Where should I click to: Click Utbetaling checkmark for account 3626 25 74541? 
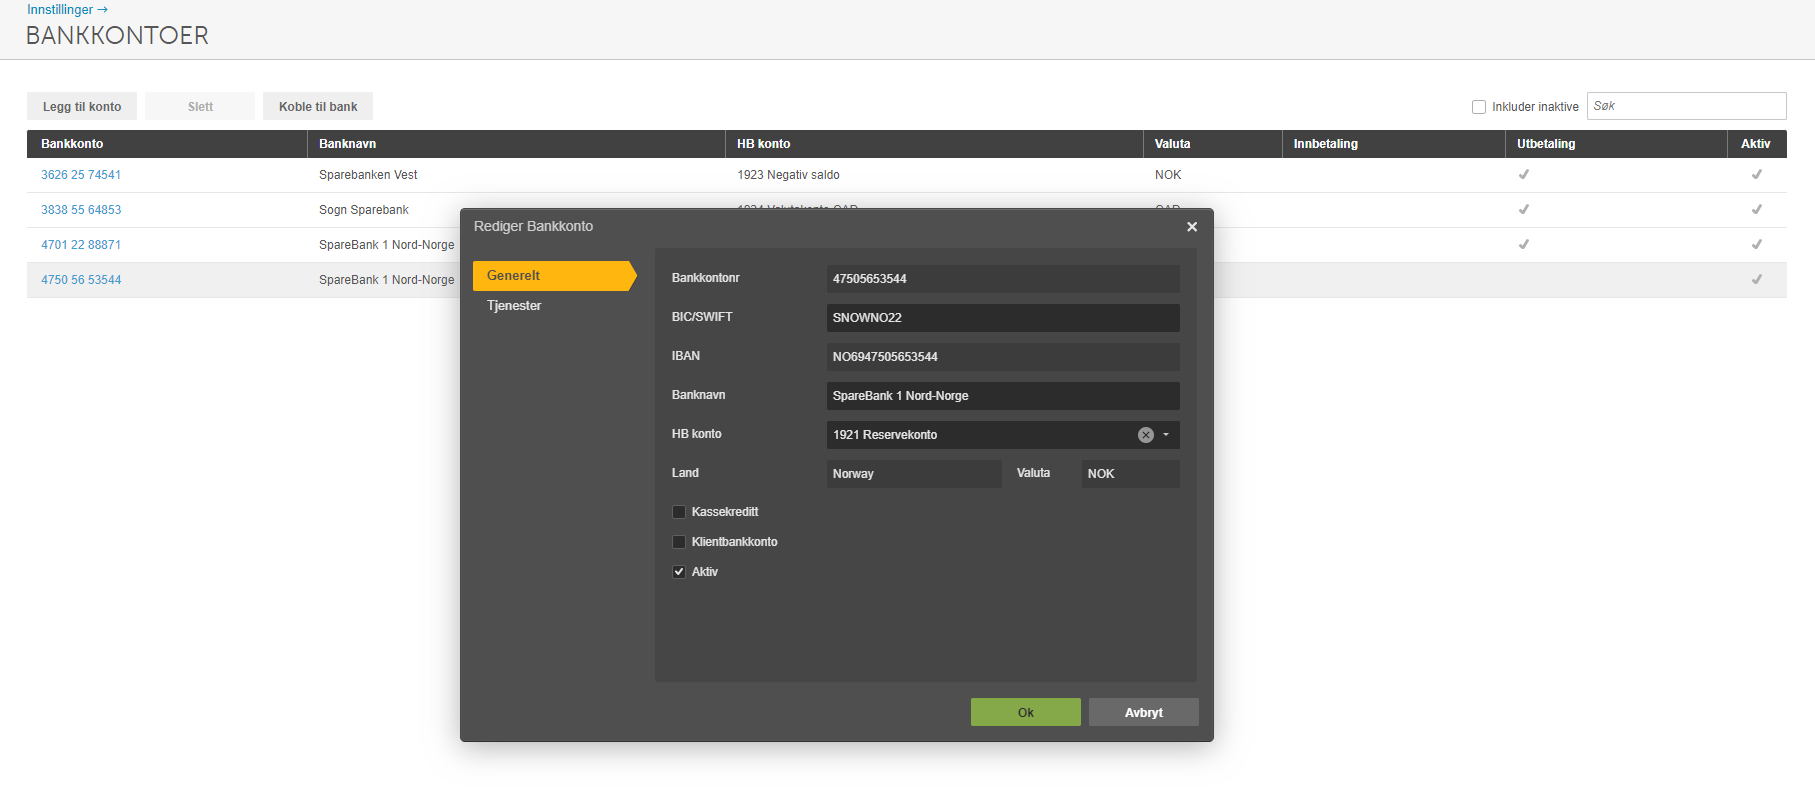click(x=1524, y=174)
